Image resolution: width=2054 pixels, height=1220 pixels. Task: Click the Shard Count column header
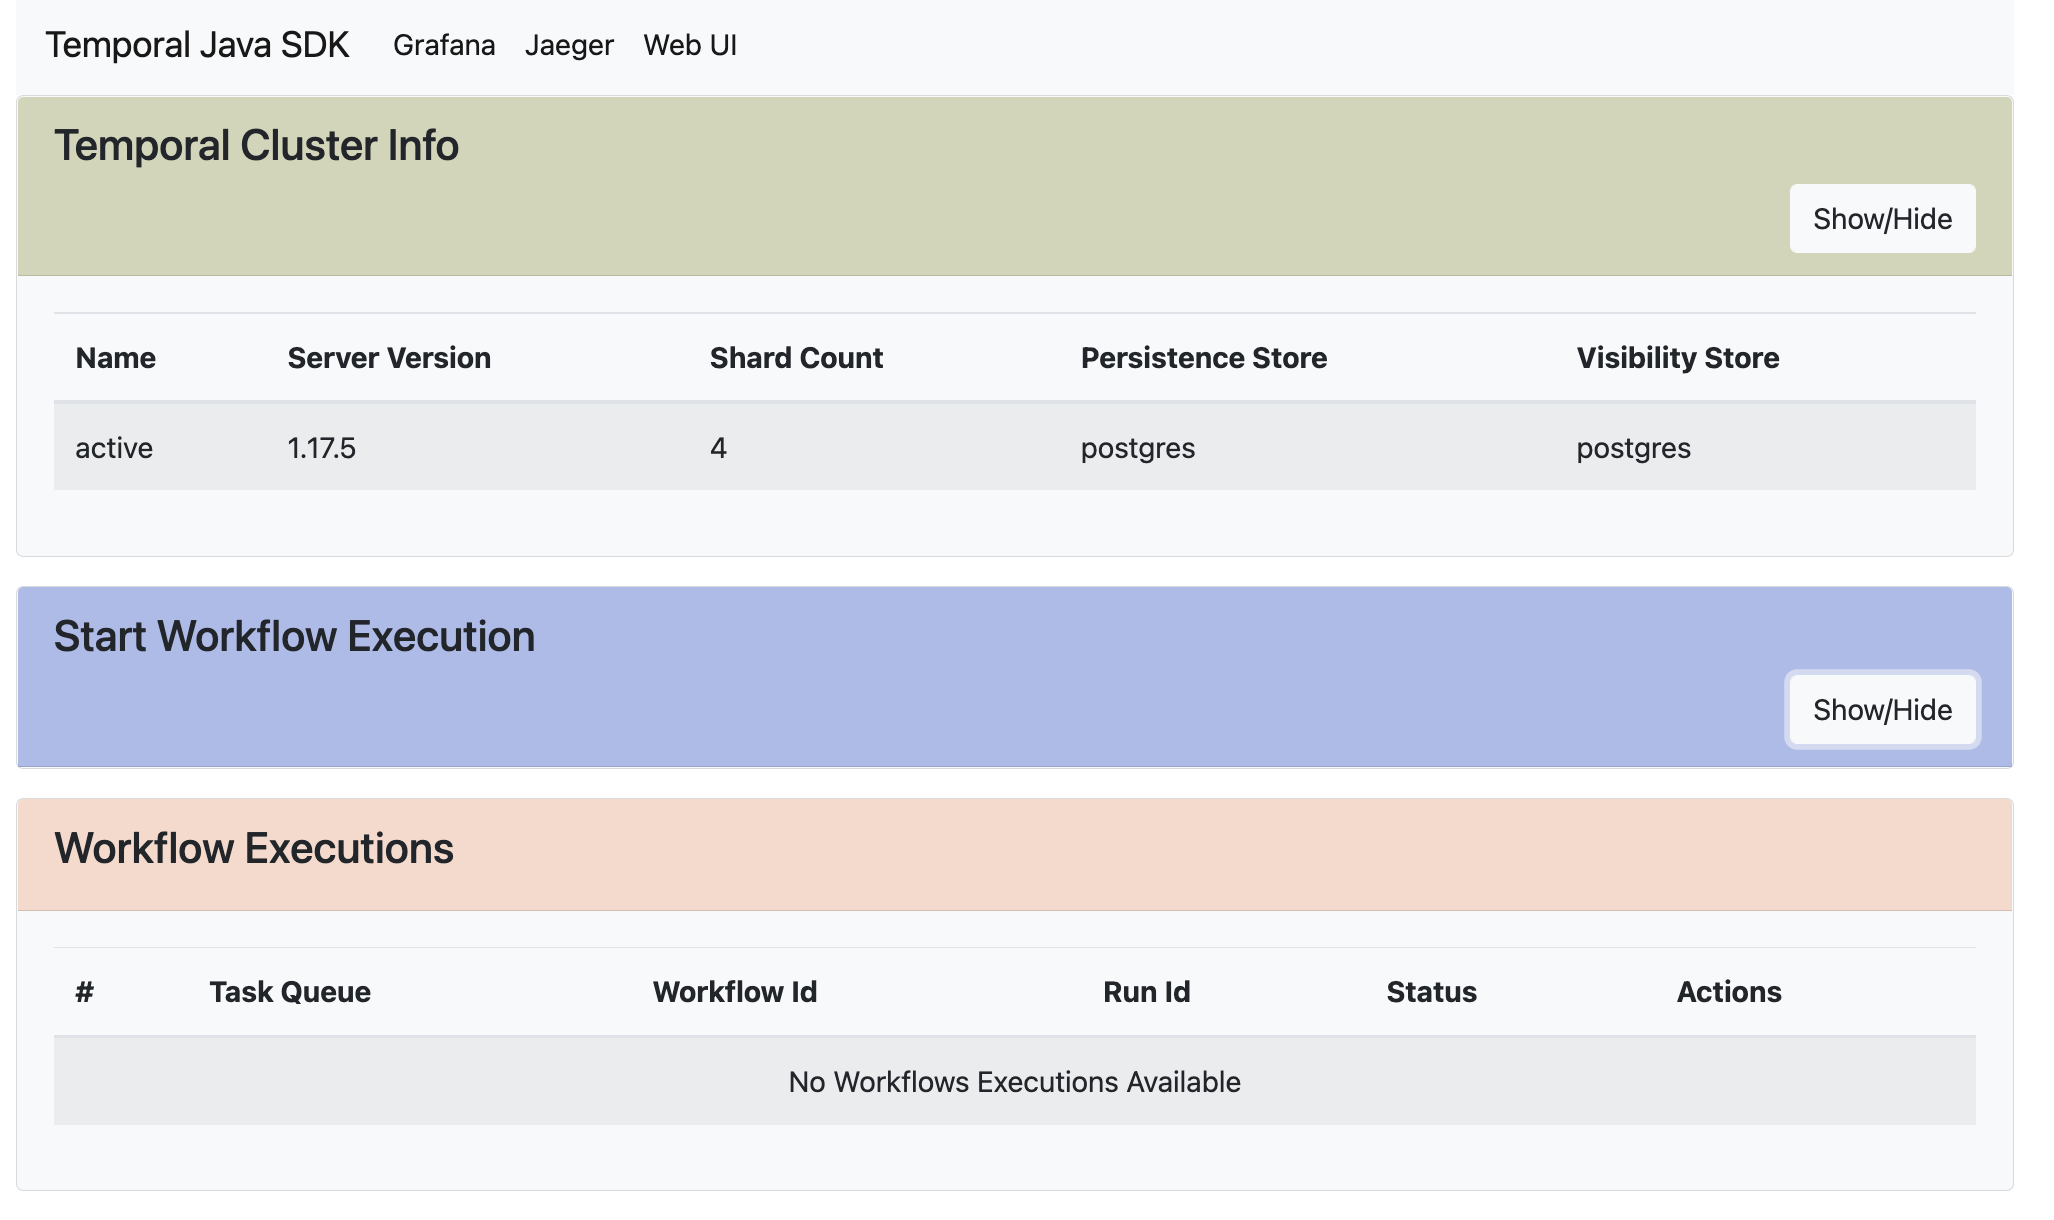pyautogui.click(x=796, y=358)
